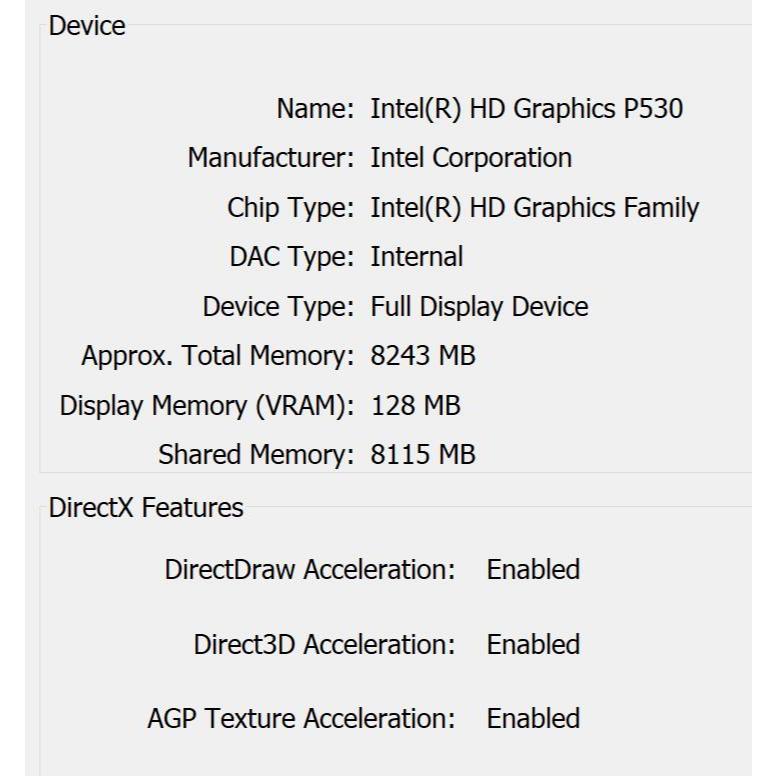Click the Display Memory (VRAM) label
The height and width of the screenshot is (776, 776).
click(207, 406)
